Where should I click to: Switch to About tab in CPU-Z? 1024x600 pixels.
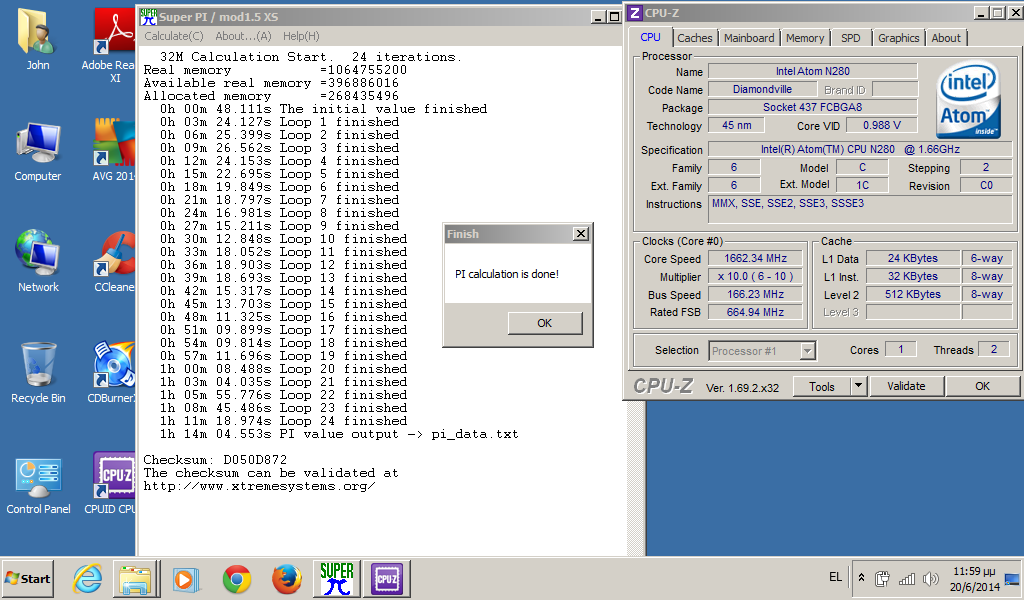tap(946, 38)
